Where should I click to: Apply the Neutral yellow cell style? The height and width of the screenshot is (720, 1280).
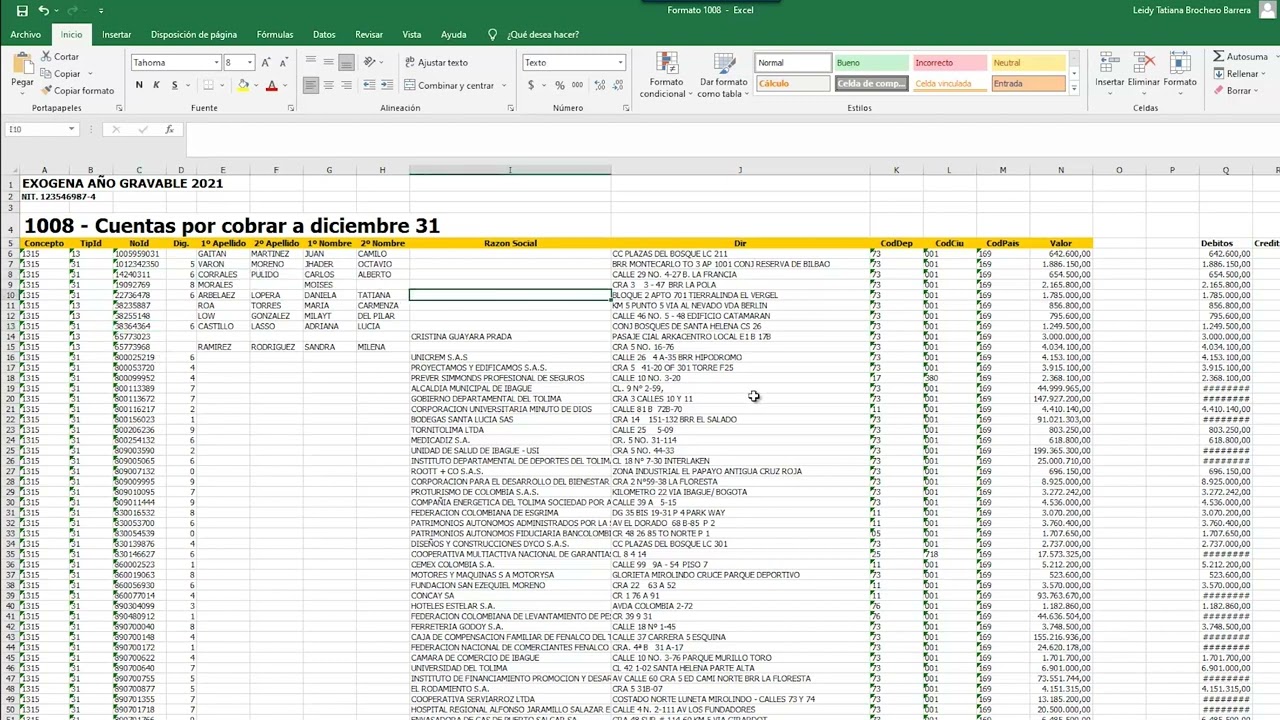[x=1028, y=63]
